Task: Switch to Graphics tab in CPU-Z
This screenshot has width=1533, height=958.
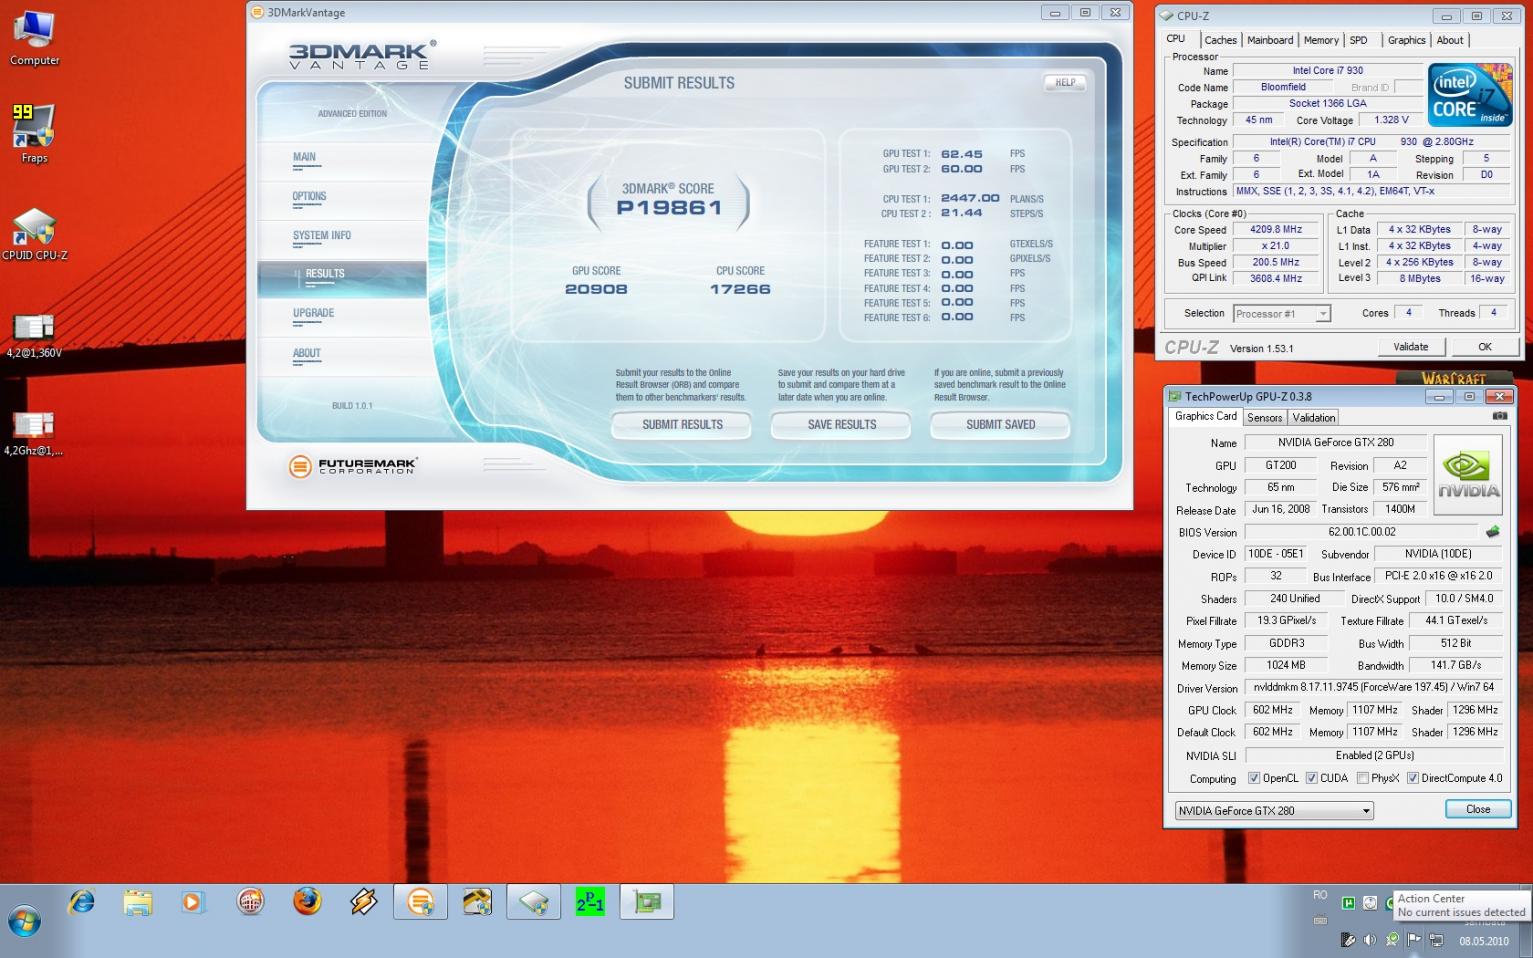Action: click(x=1406, y=40)
